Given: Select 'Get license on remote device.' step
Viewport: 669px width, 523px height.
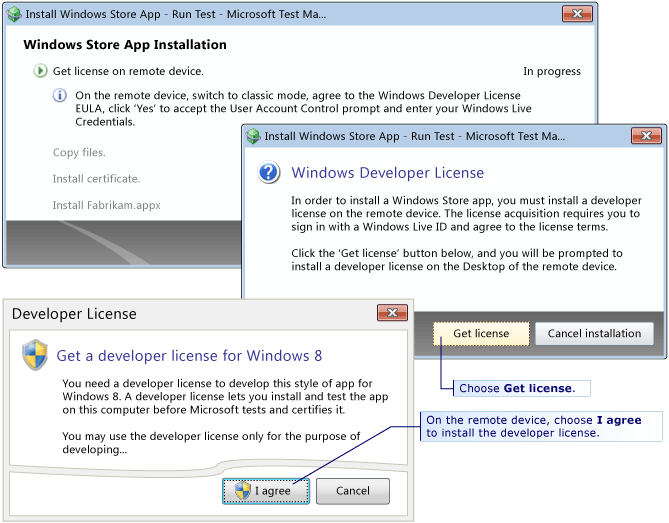Looking at the screenshot, I should [128, 71].
